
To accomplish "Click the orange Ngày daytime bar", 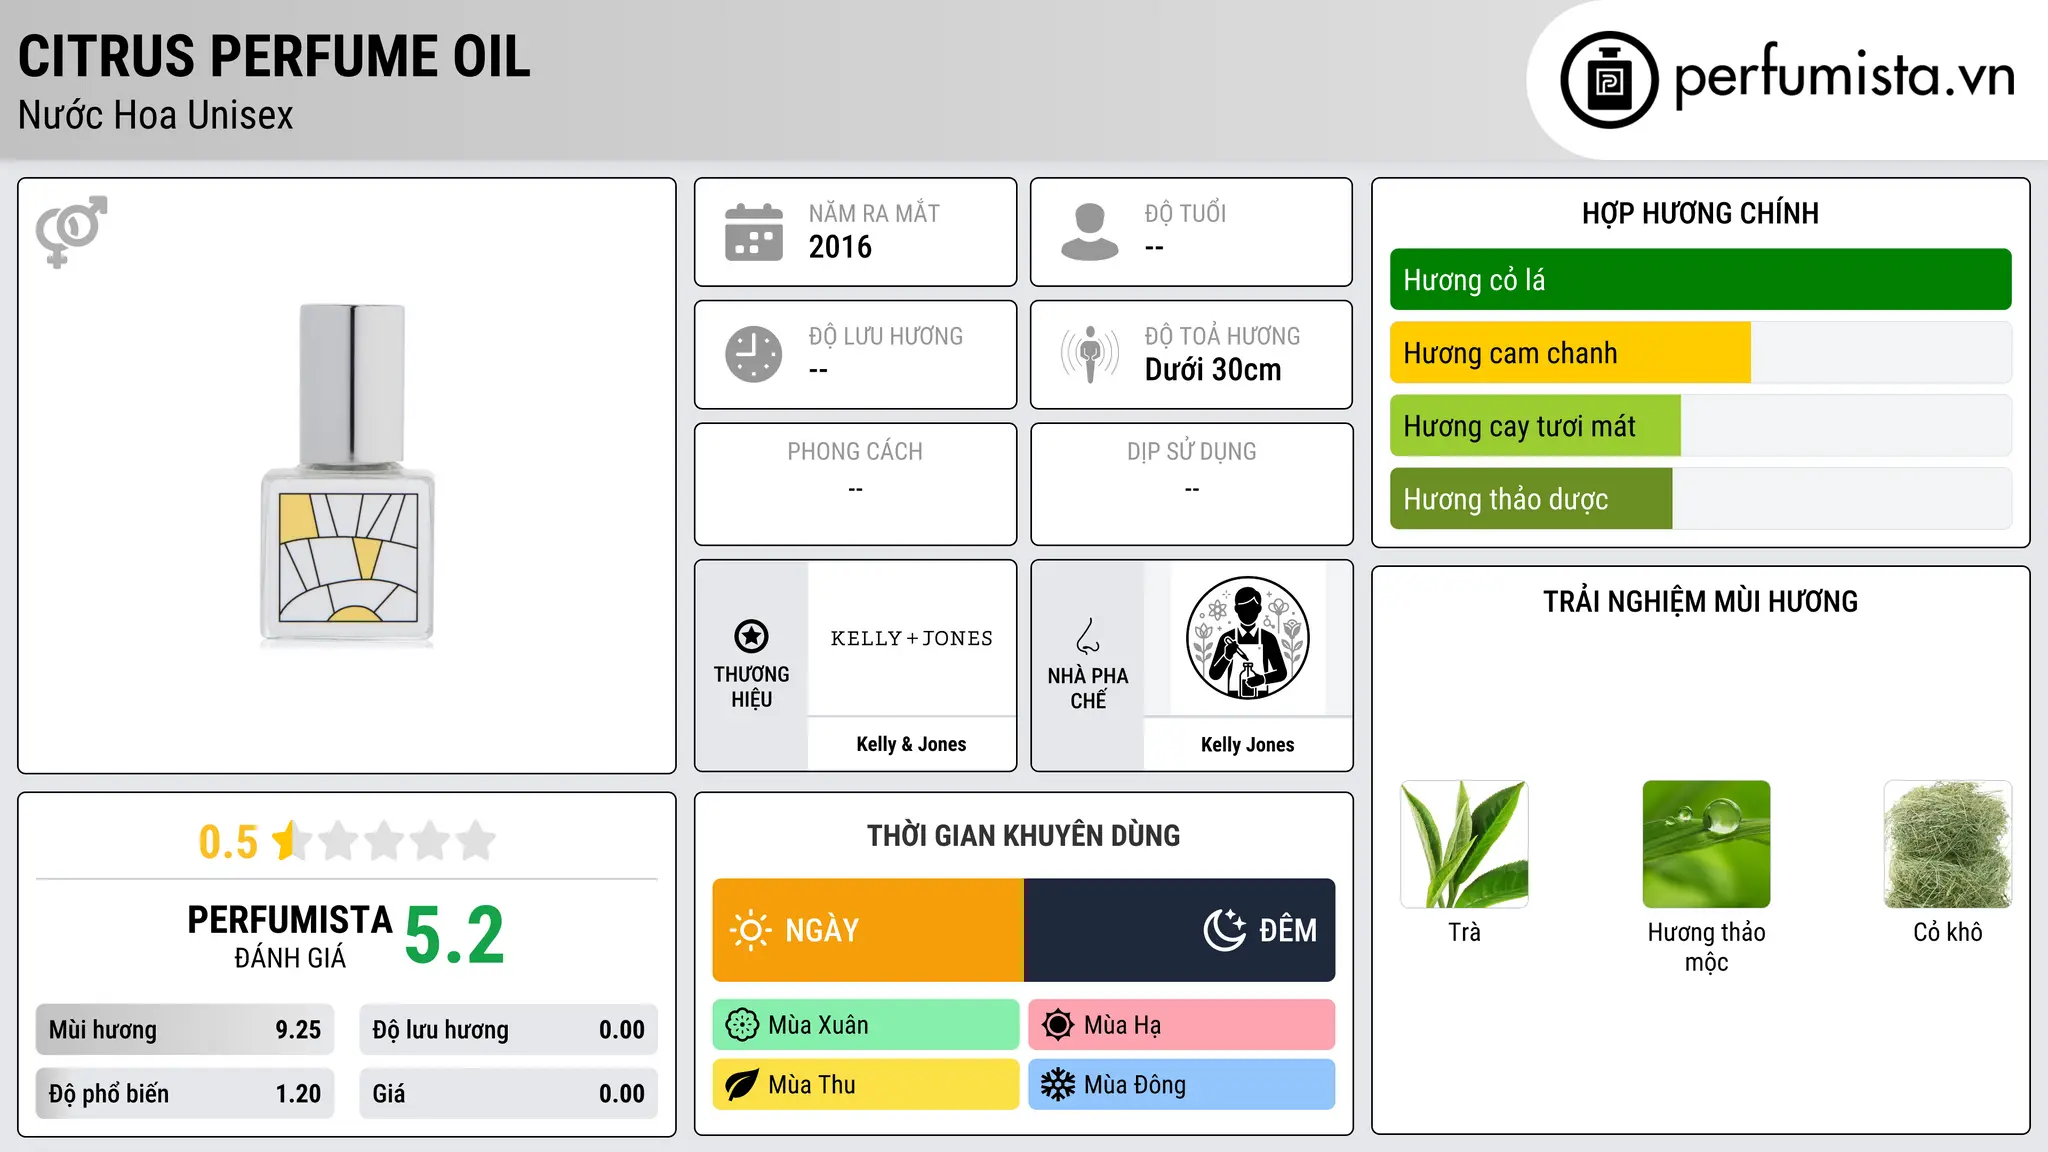I will 868,930.
